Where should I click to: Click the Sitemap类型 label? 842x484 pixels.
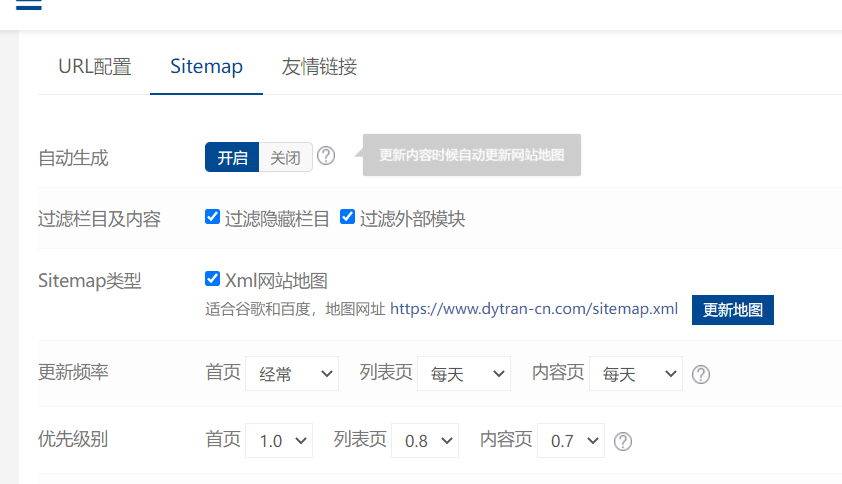[x=90, y=280]
